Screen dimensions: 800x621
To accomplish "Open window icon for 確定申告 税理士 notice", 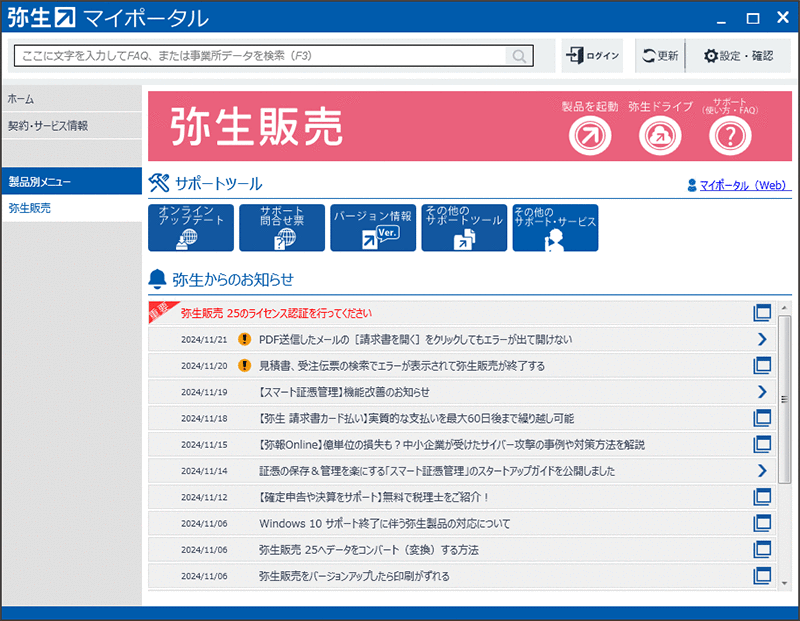I will pyautogui.click(x=762, y=497).
